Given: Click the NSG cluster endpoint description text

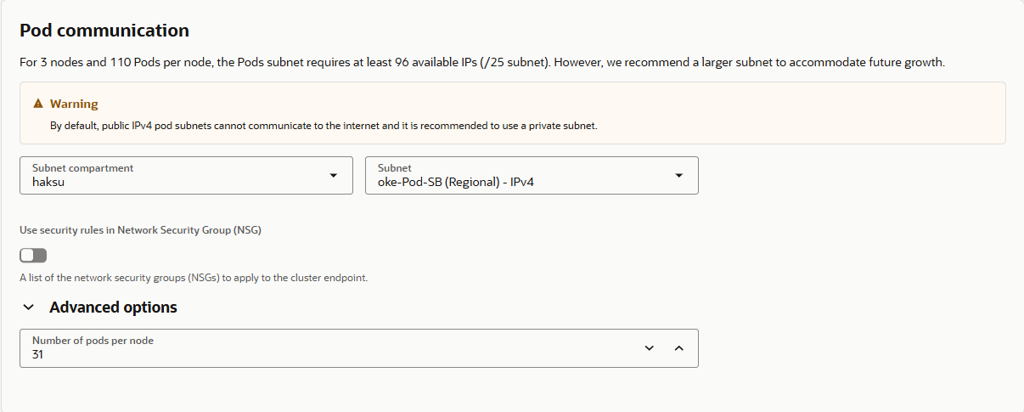Looking at the screenshot, I should click(x=194, y=278).
